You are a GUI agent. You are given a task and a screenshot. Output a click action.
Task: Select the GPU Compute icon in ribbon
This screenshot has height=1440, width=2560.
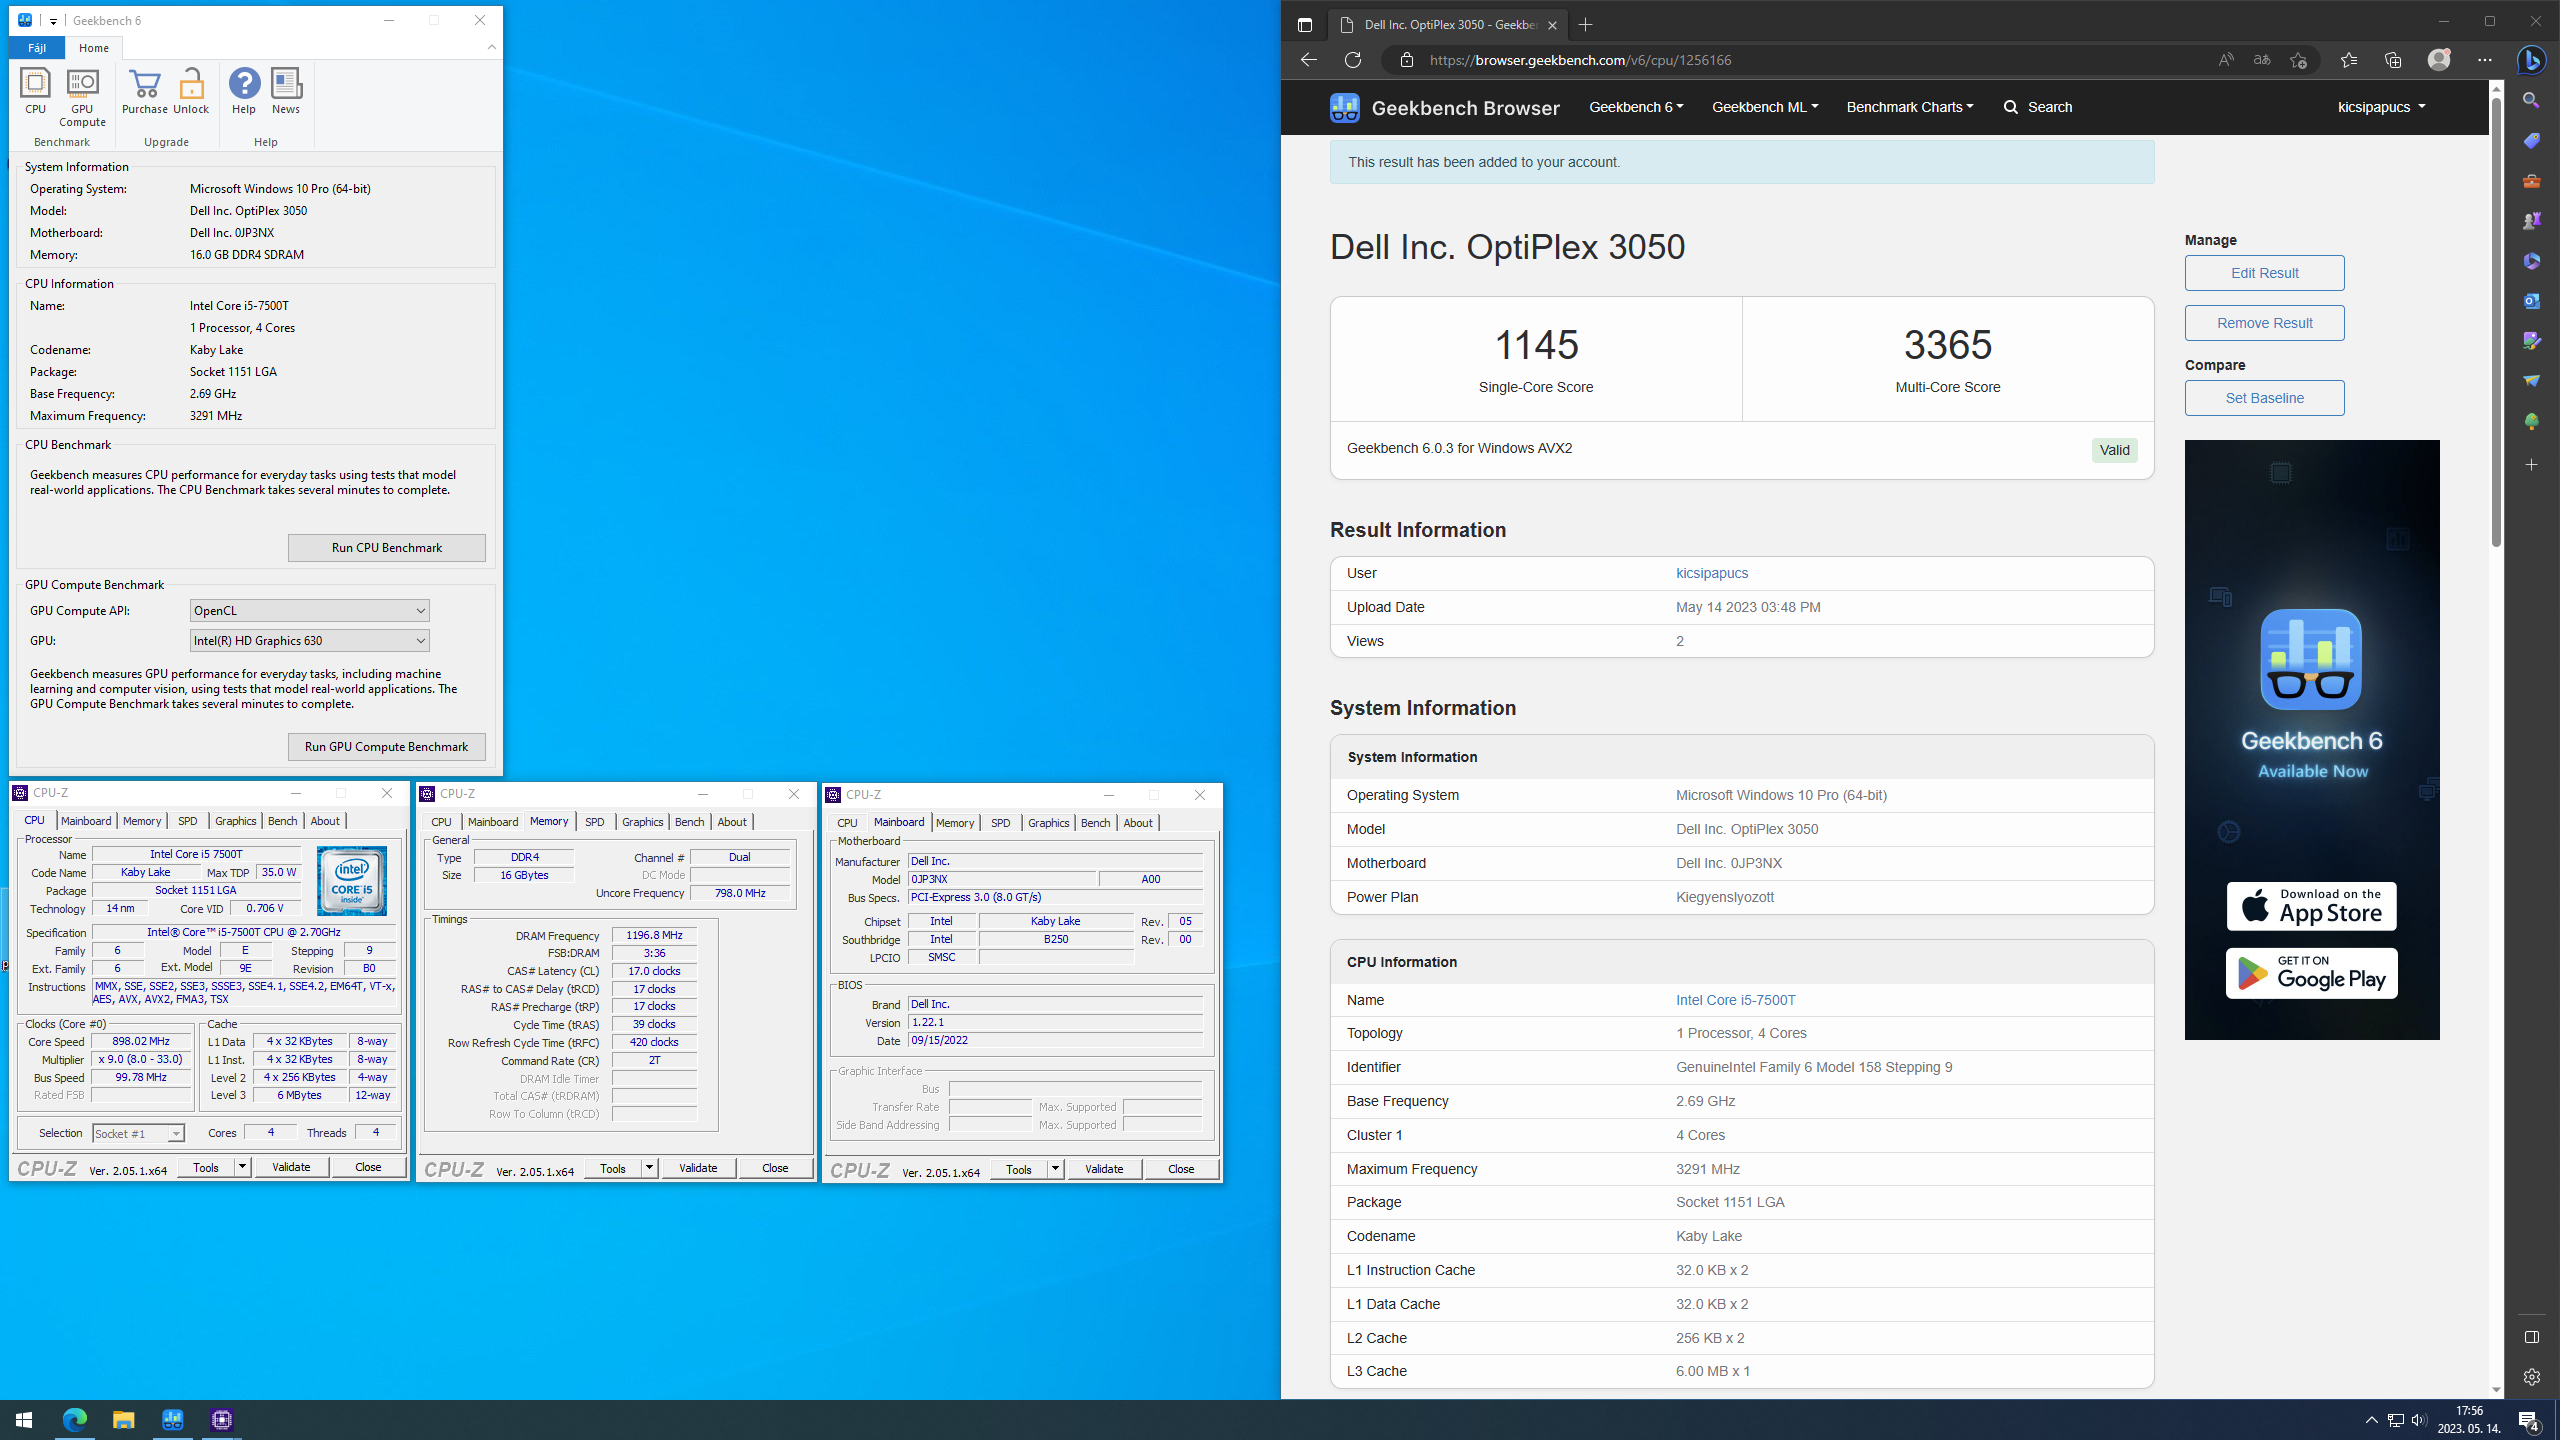pyautogui.click(x=82, y=98)
